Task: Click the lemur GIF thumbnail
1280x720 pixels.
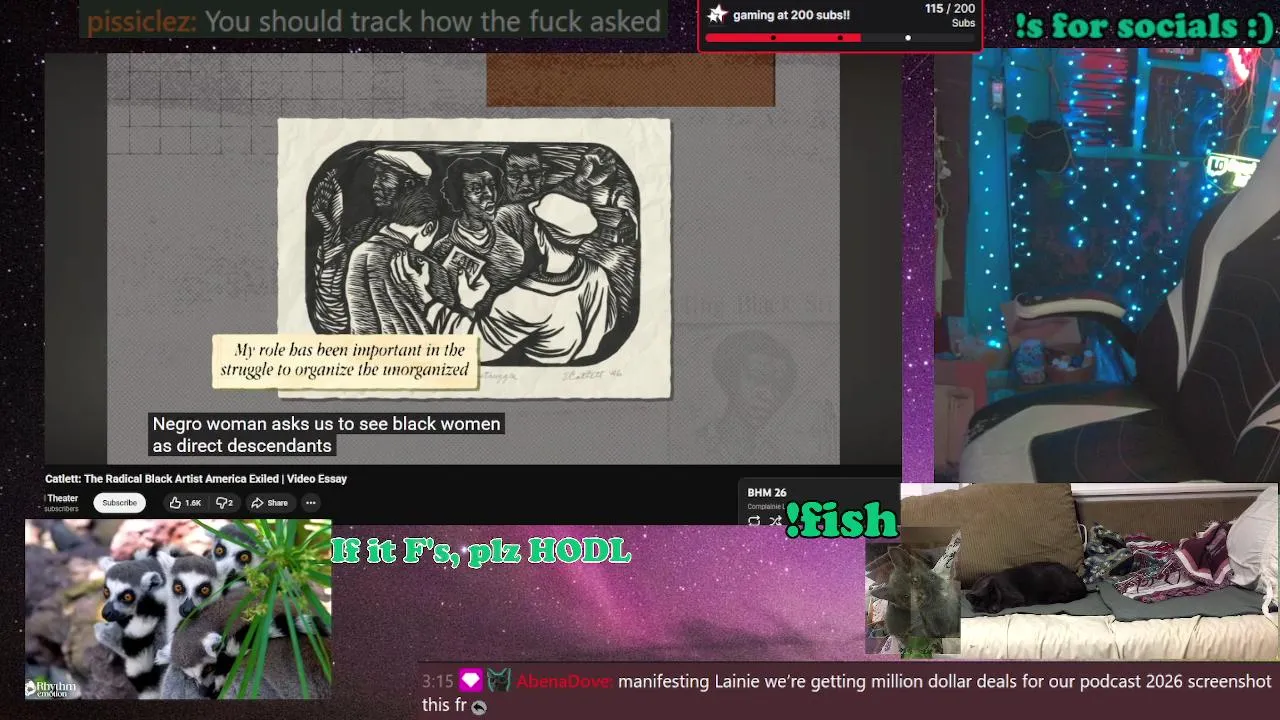Action: [x=178, y=608]
